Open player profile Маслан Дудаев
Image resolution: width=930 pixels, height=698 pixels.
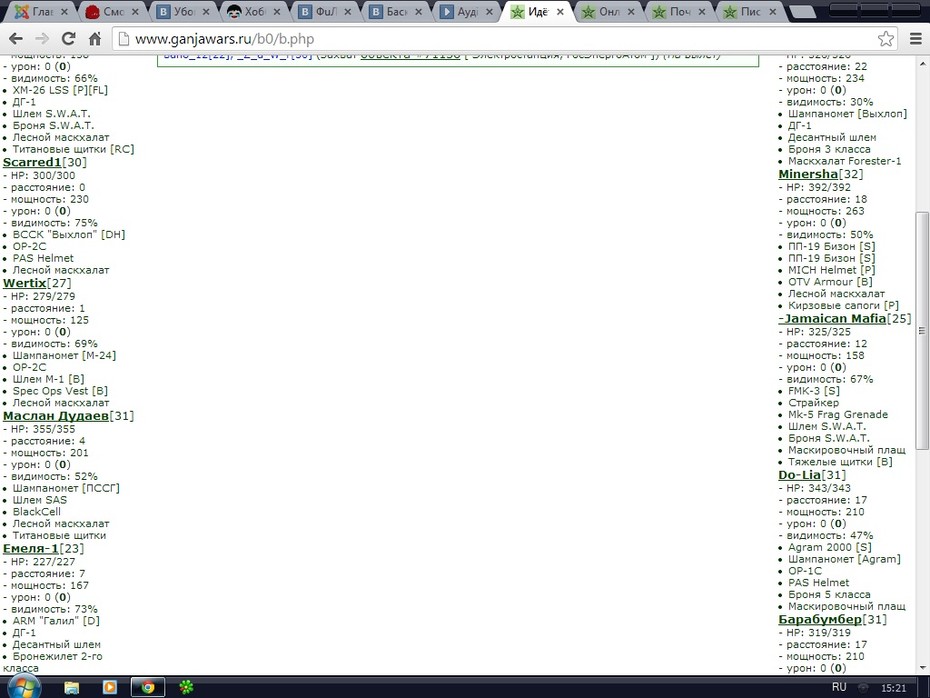click(56, 416)
